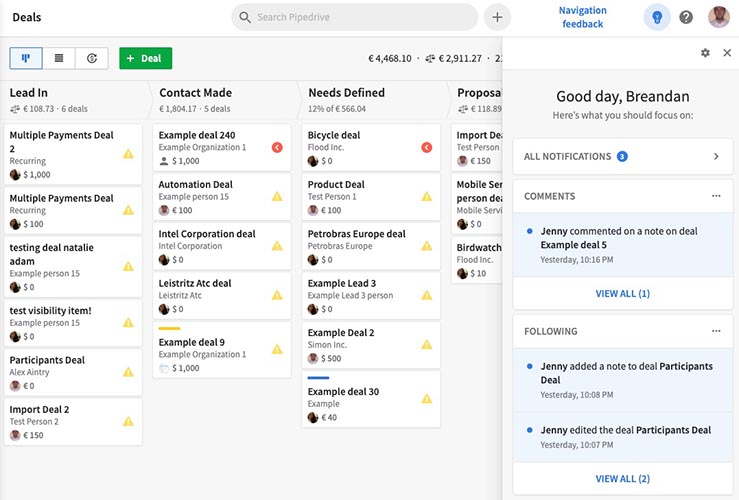Click warning icon on Participants Deal
Screen dimensions: 739x500
pos(128,372)
